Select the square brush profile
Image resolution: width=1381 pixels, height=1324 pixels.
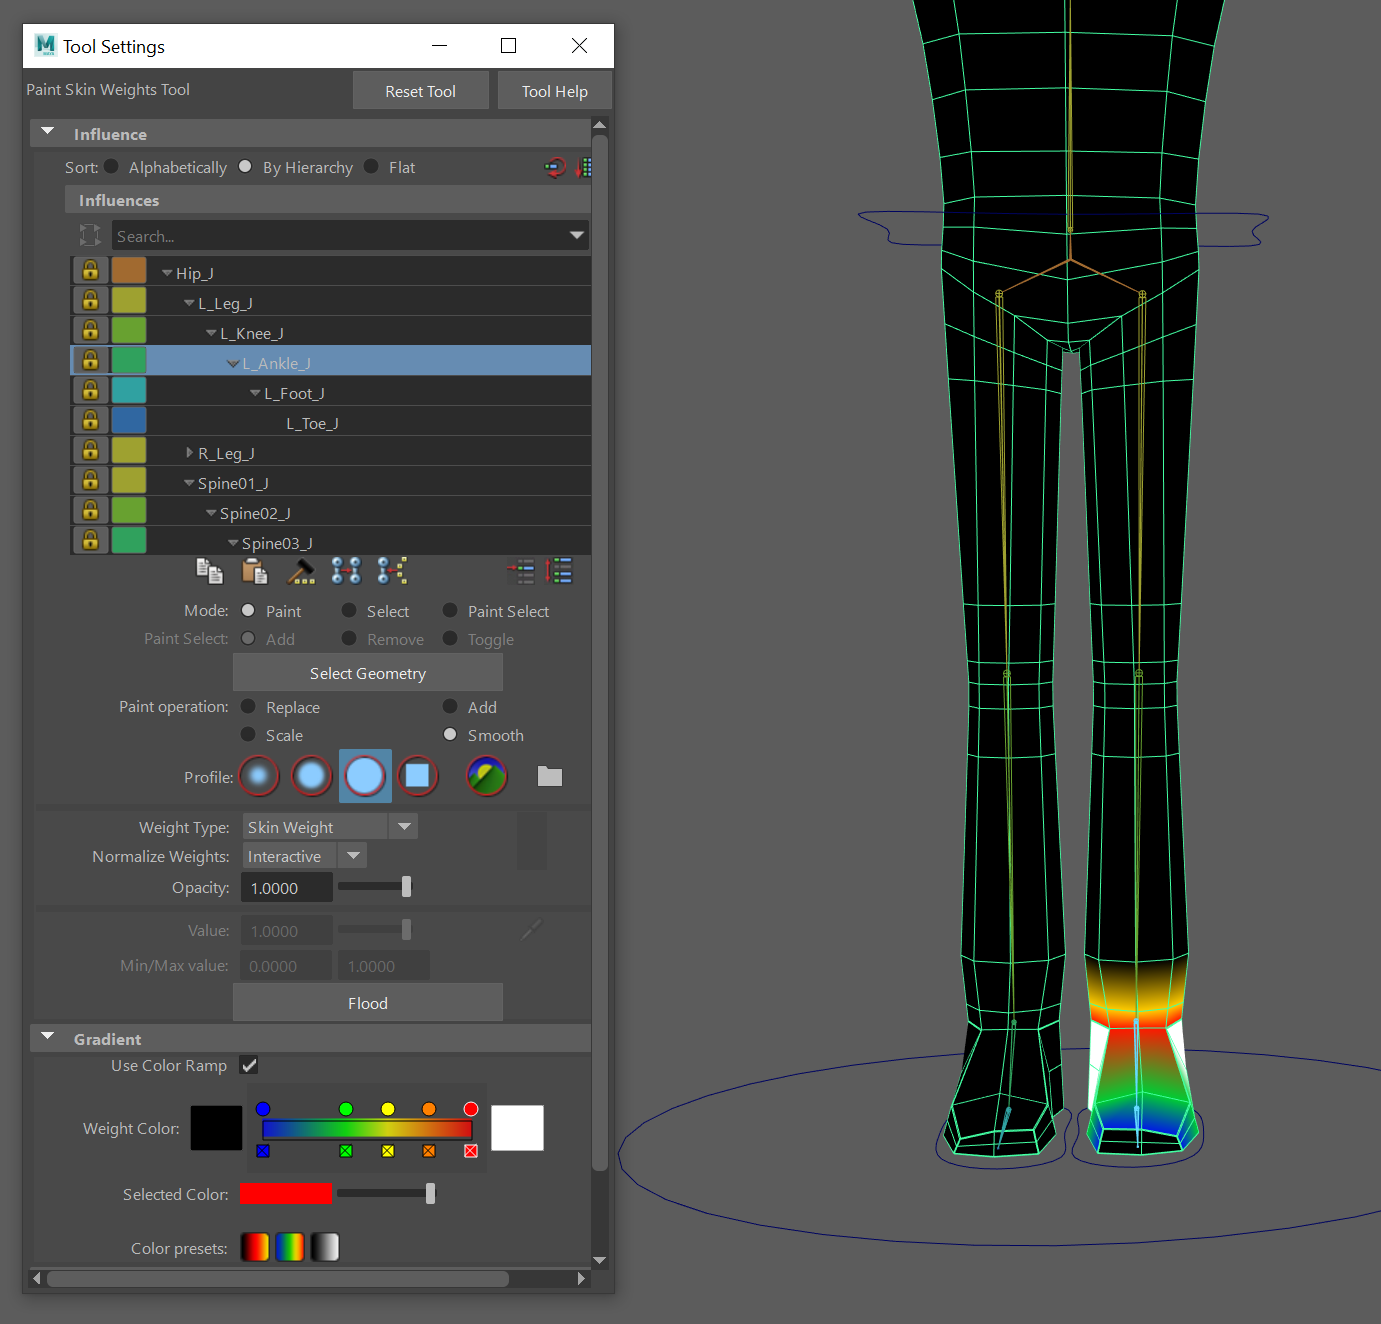click(418, 776)
